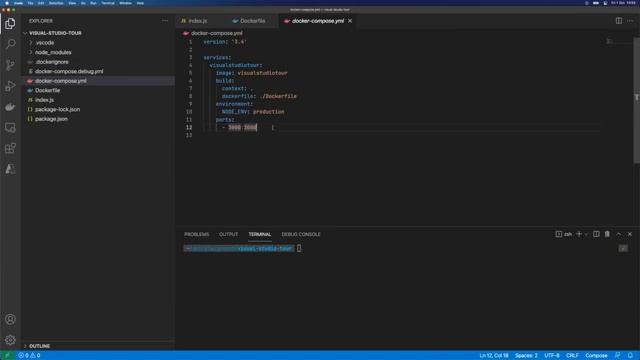Maximize the panel size
Image resolution: width=640 pixels, height=360 pixels.
(619, 234)
